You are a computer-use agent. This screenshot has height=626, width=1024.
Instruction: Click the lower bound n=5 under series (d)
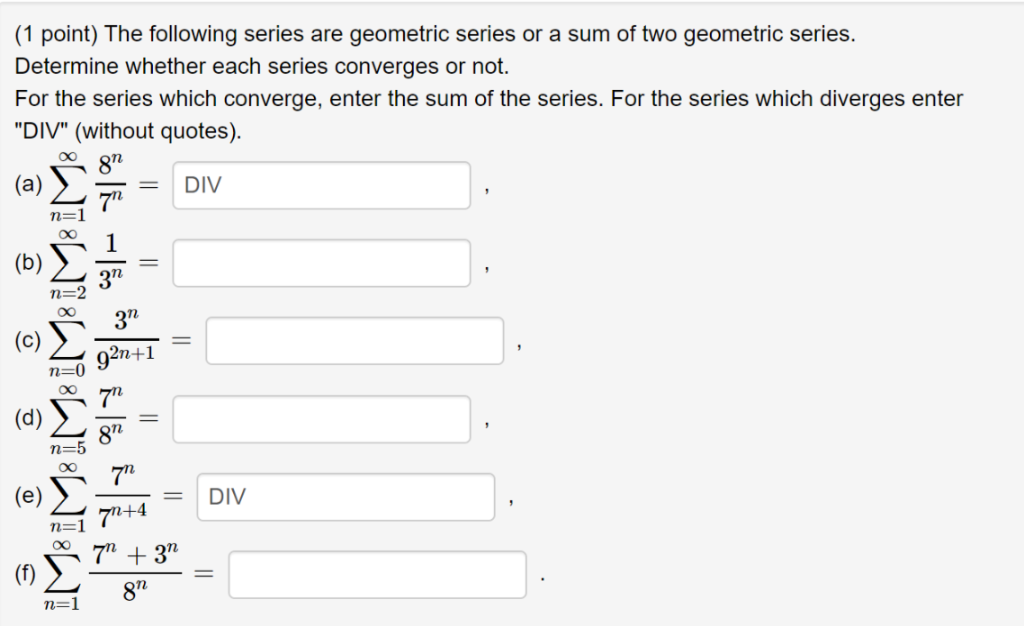(66, 446)
